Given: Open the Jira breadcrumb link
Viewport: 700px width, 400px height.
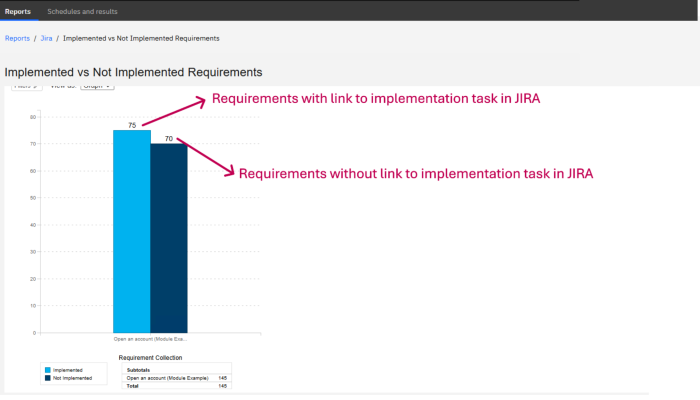Looking at the screenshot, I should coord(46,38).
